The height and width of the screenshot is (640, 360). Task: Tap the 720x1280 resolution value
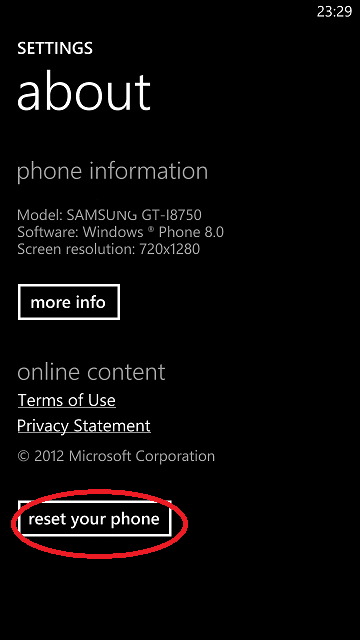tap(169, 249)
